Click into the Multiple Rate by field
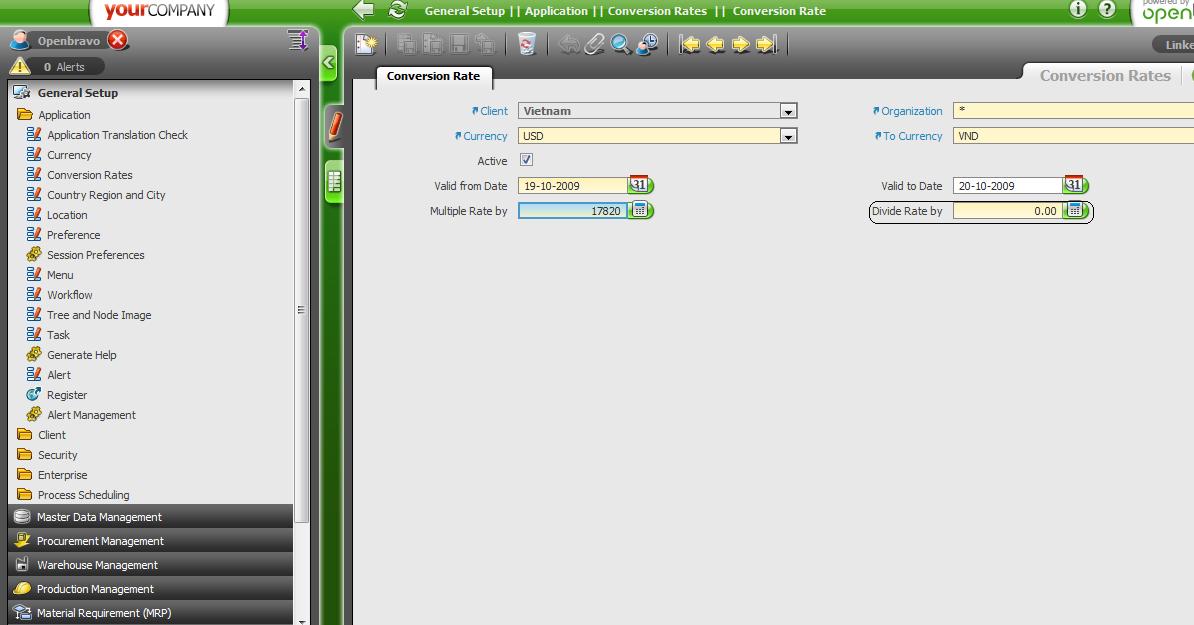 pyautogui.click(x=572, y=211)
